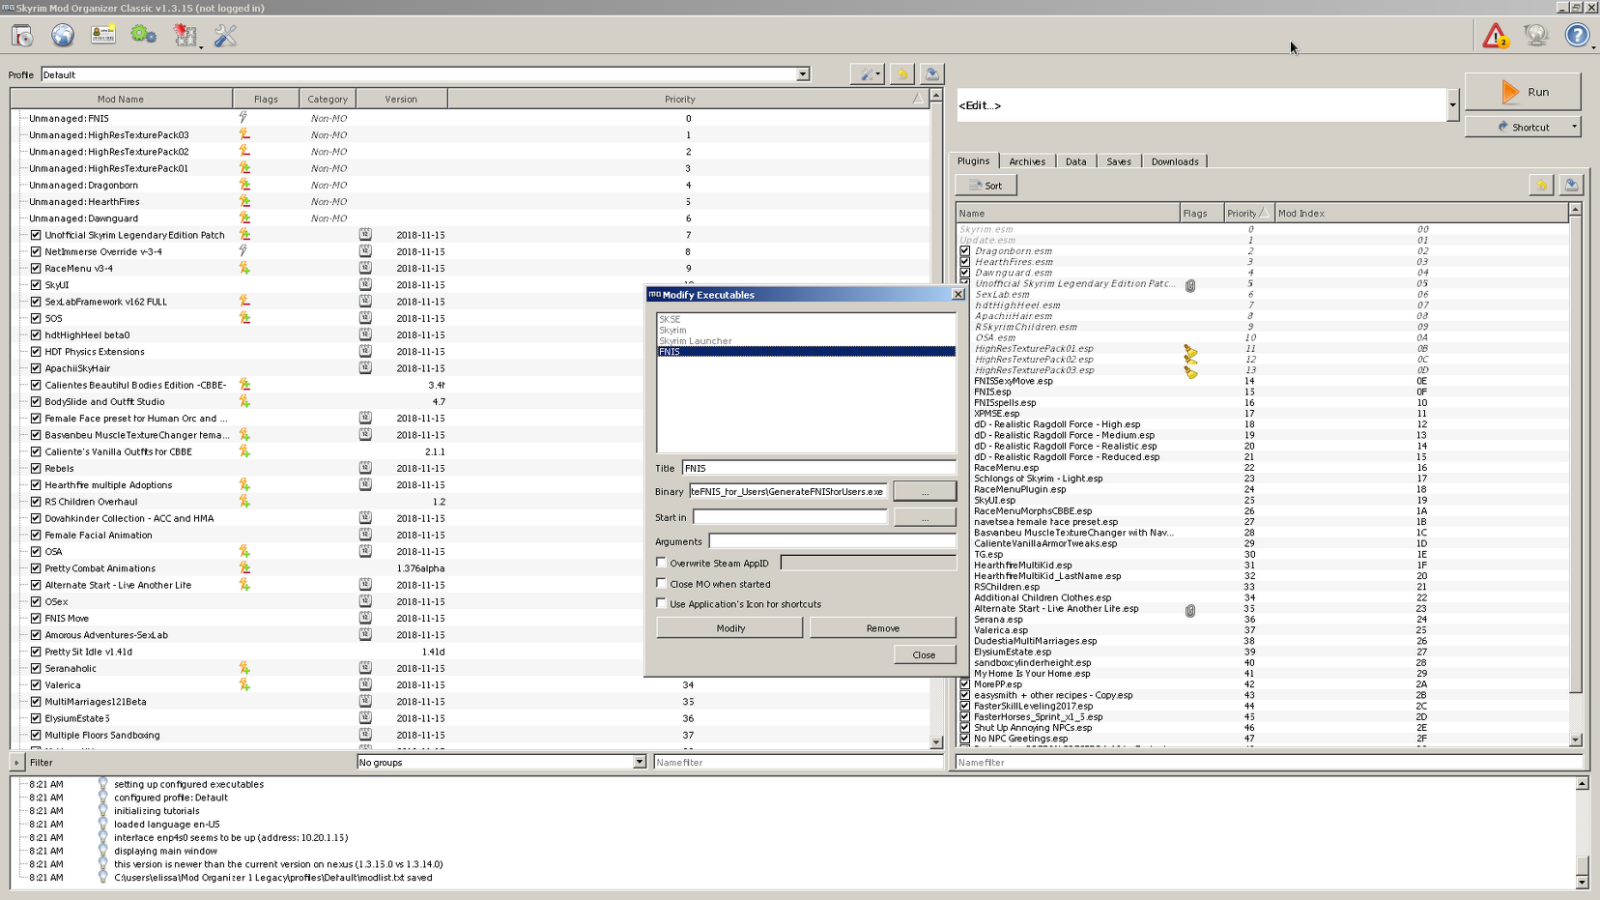The height and width of the screenshot is (900, 1600).
Task: Click Remove in Modify Executables dialog
Action: [883, 628]
